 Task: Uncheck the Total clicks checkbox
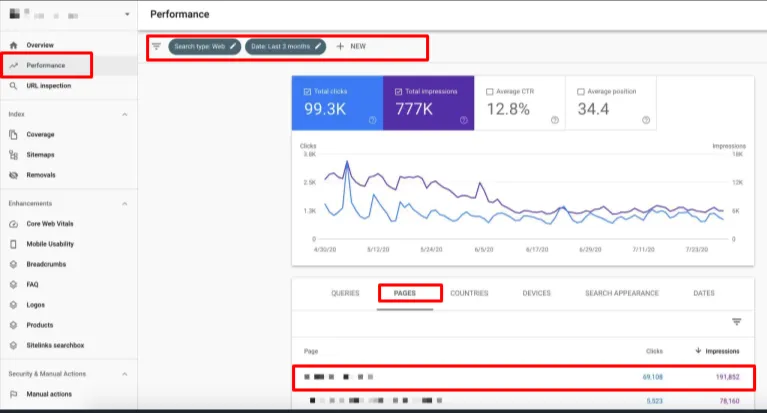pyautogui.click(x=307, y=92)
